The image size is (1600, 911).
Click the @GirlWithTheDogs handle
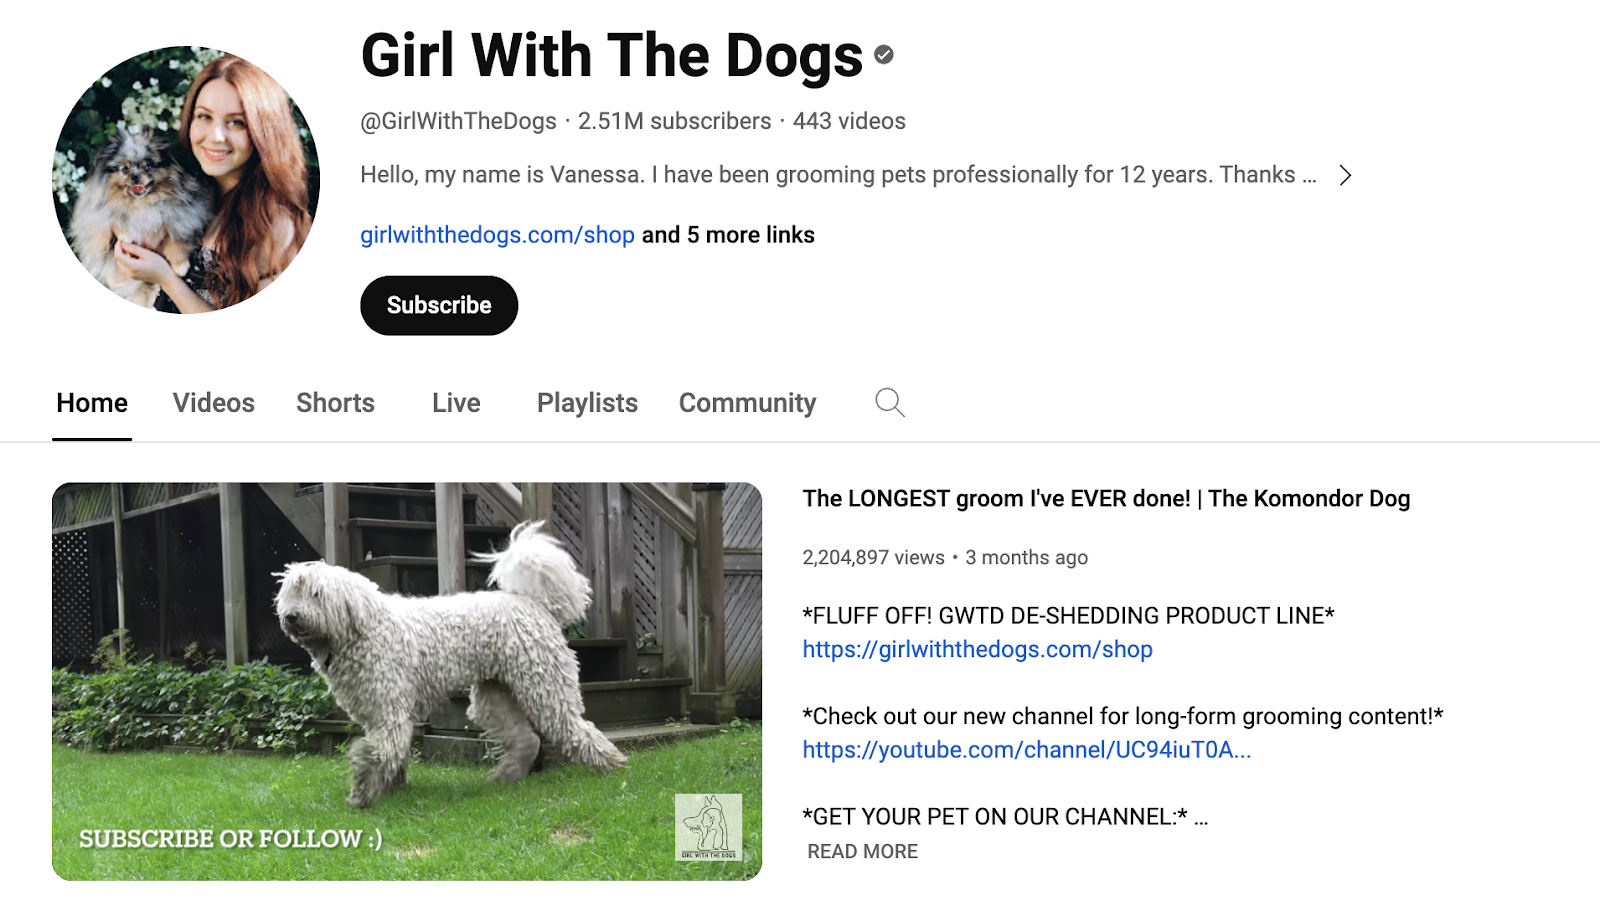coord(458,121)
